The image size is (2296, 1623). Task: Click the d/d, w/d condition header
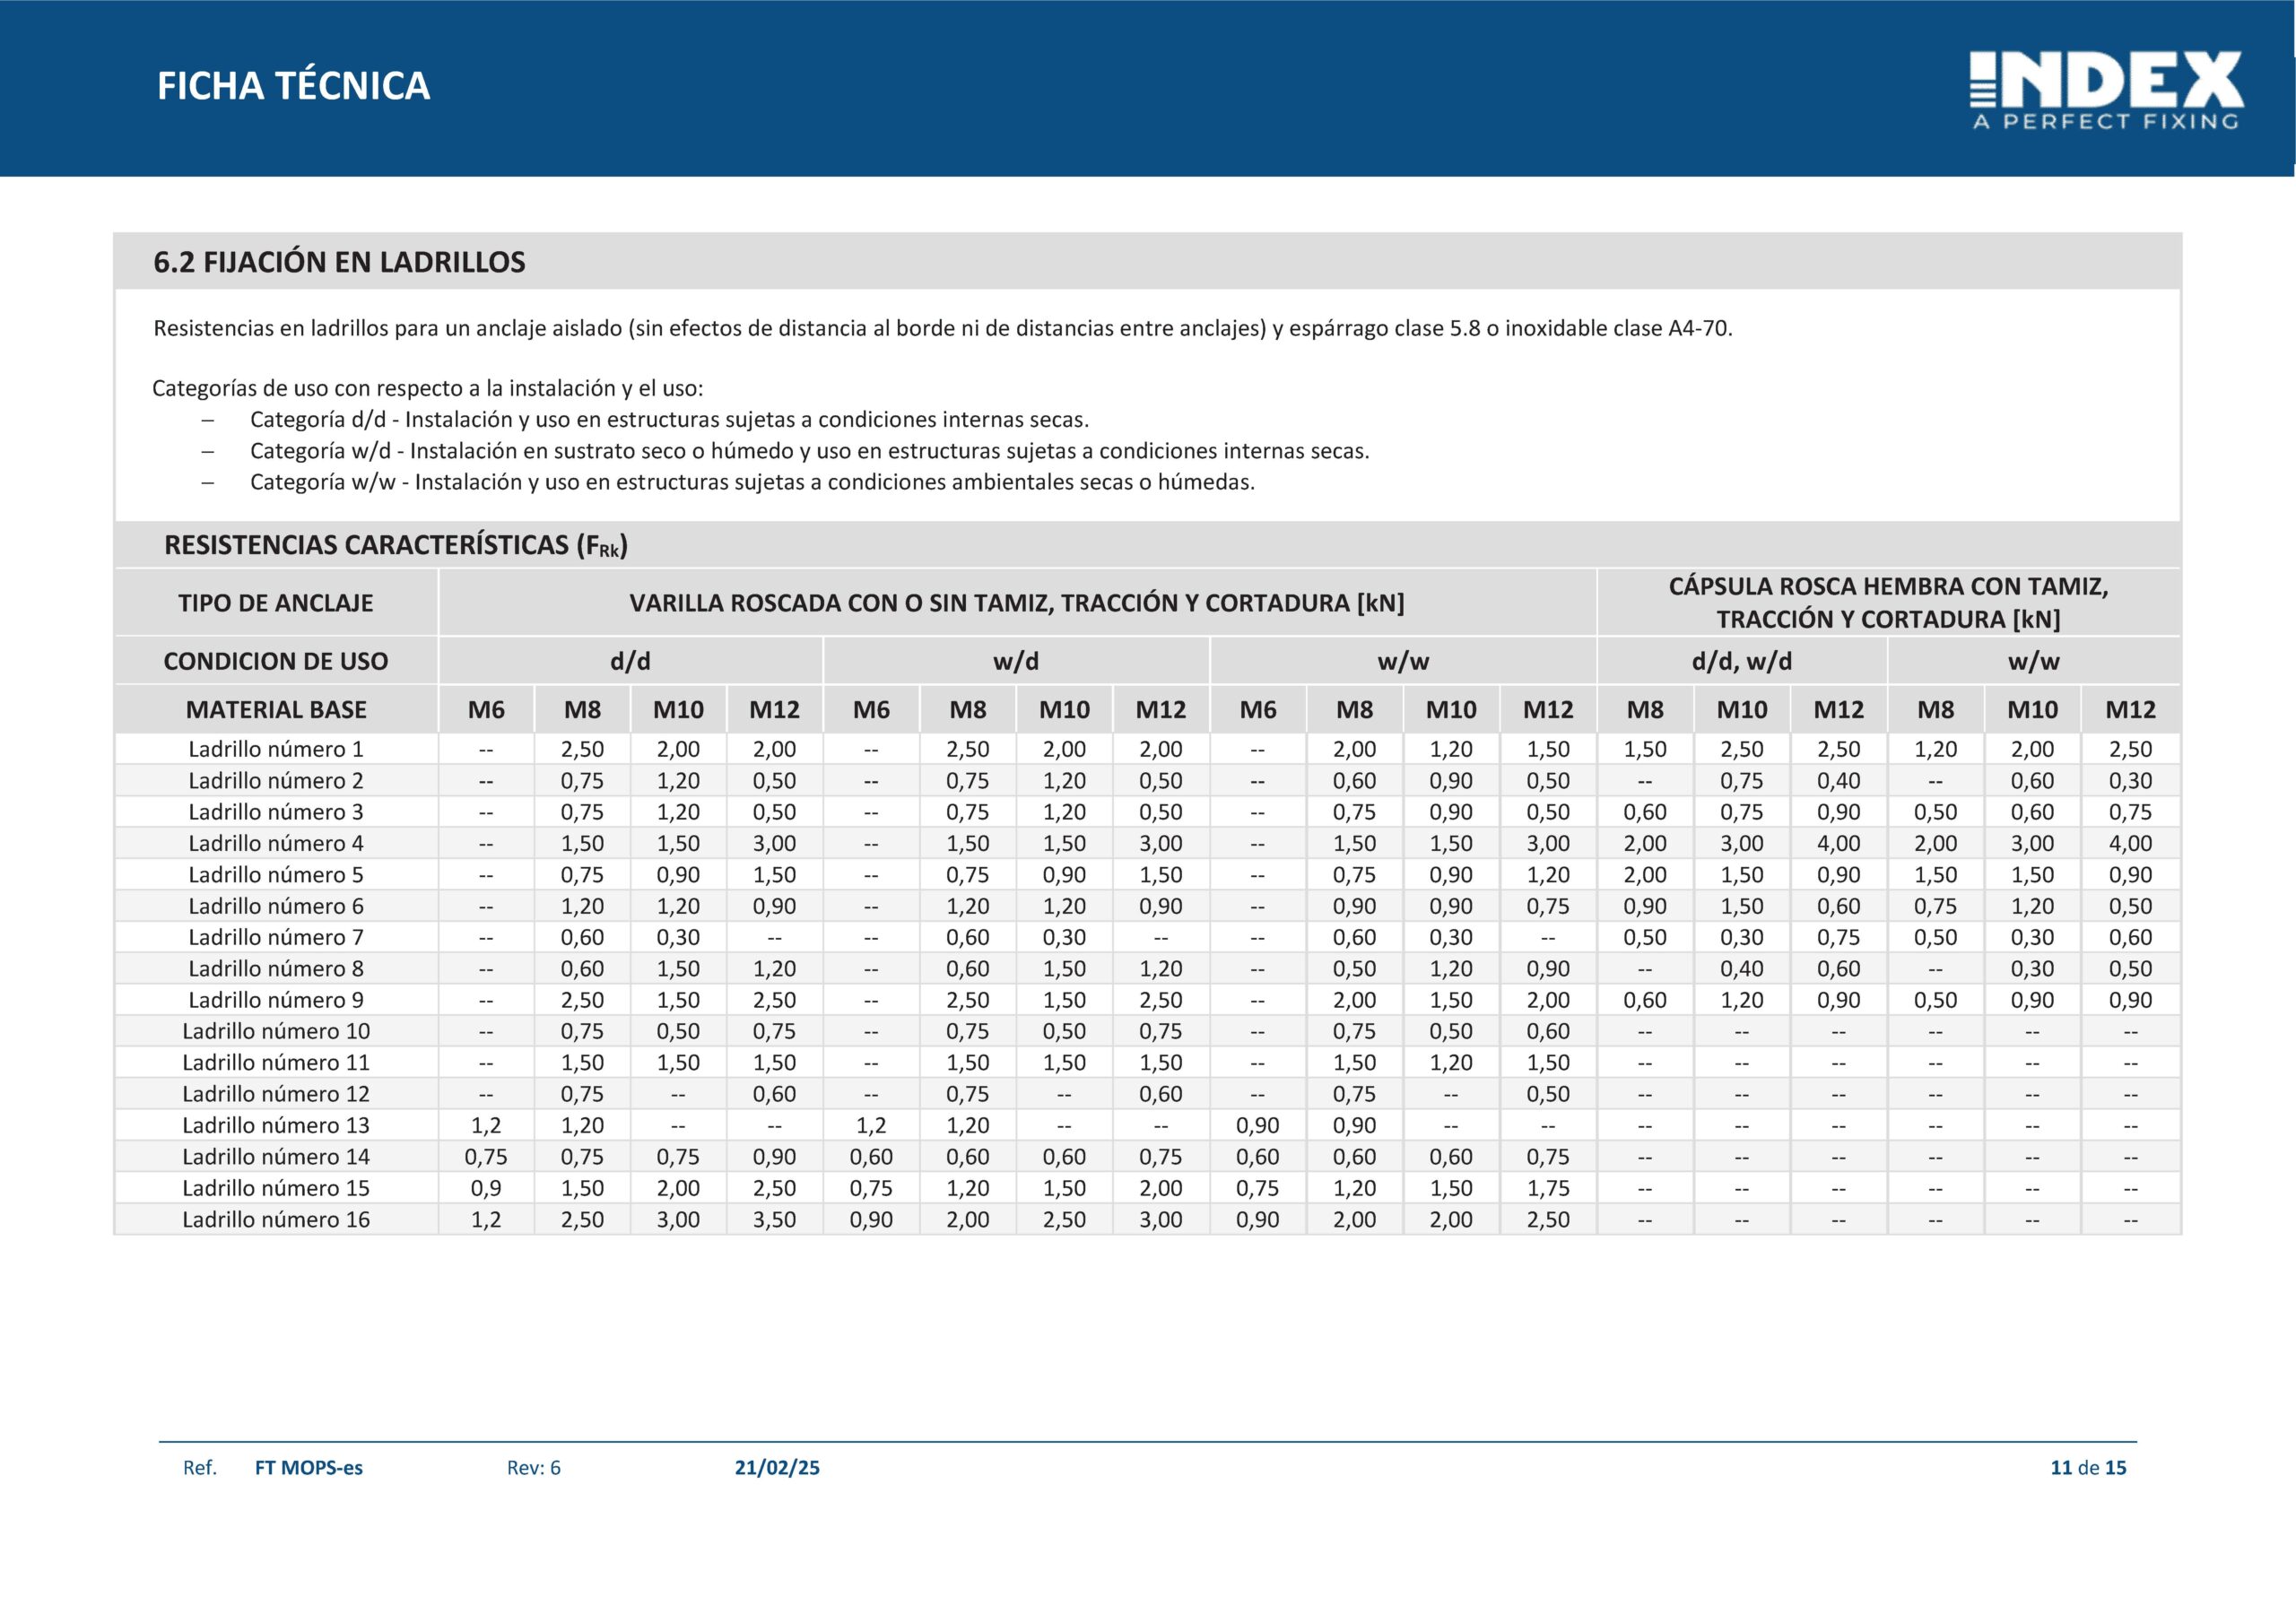(1742, 661)
